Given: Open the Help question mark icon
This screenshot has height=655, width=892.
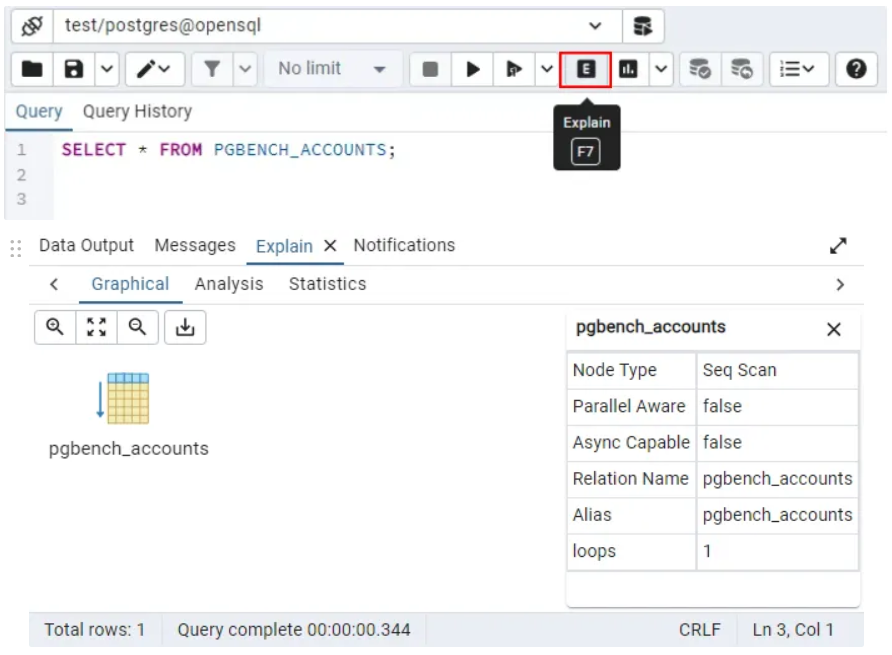Looking at the screenshot, I should [856, 69].
